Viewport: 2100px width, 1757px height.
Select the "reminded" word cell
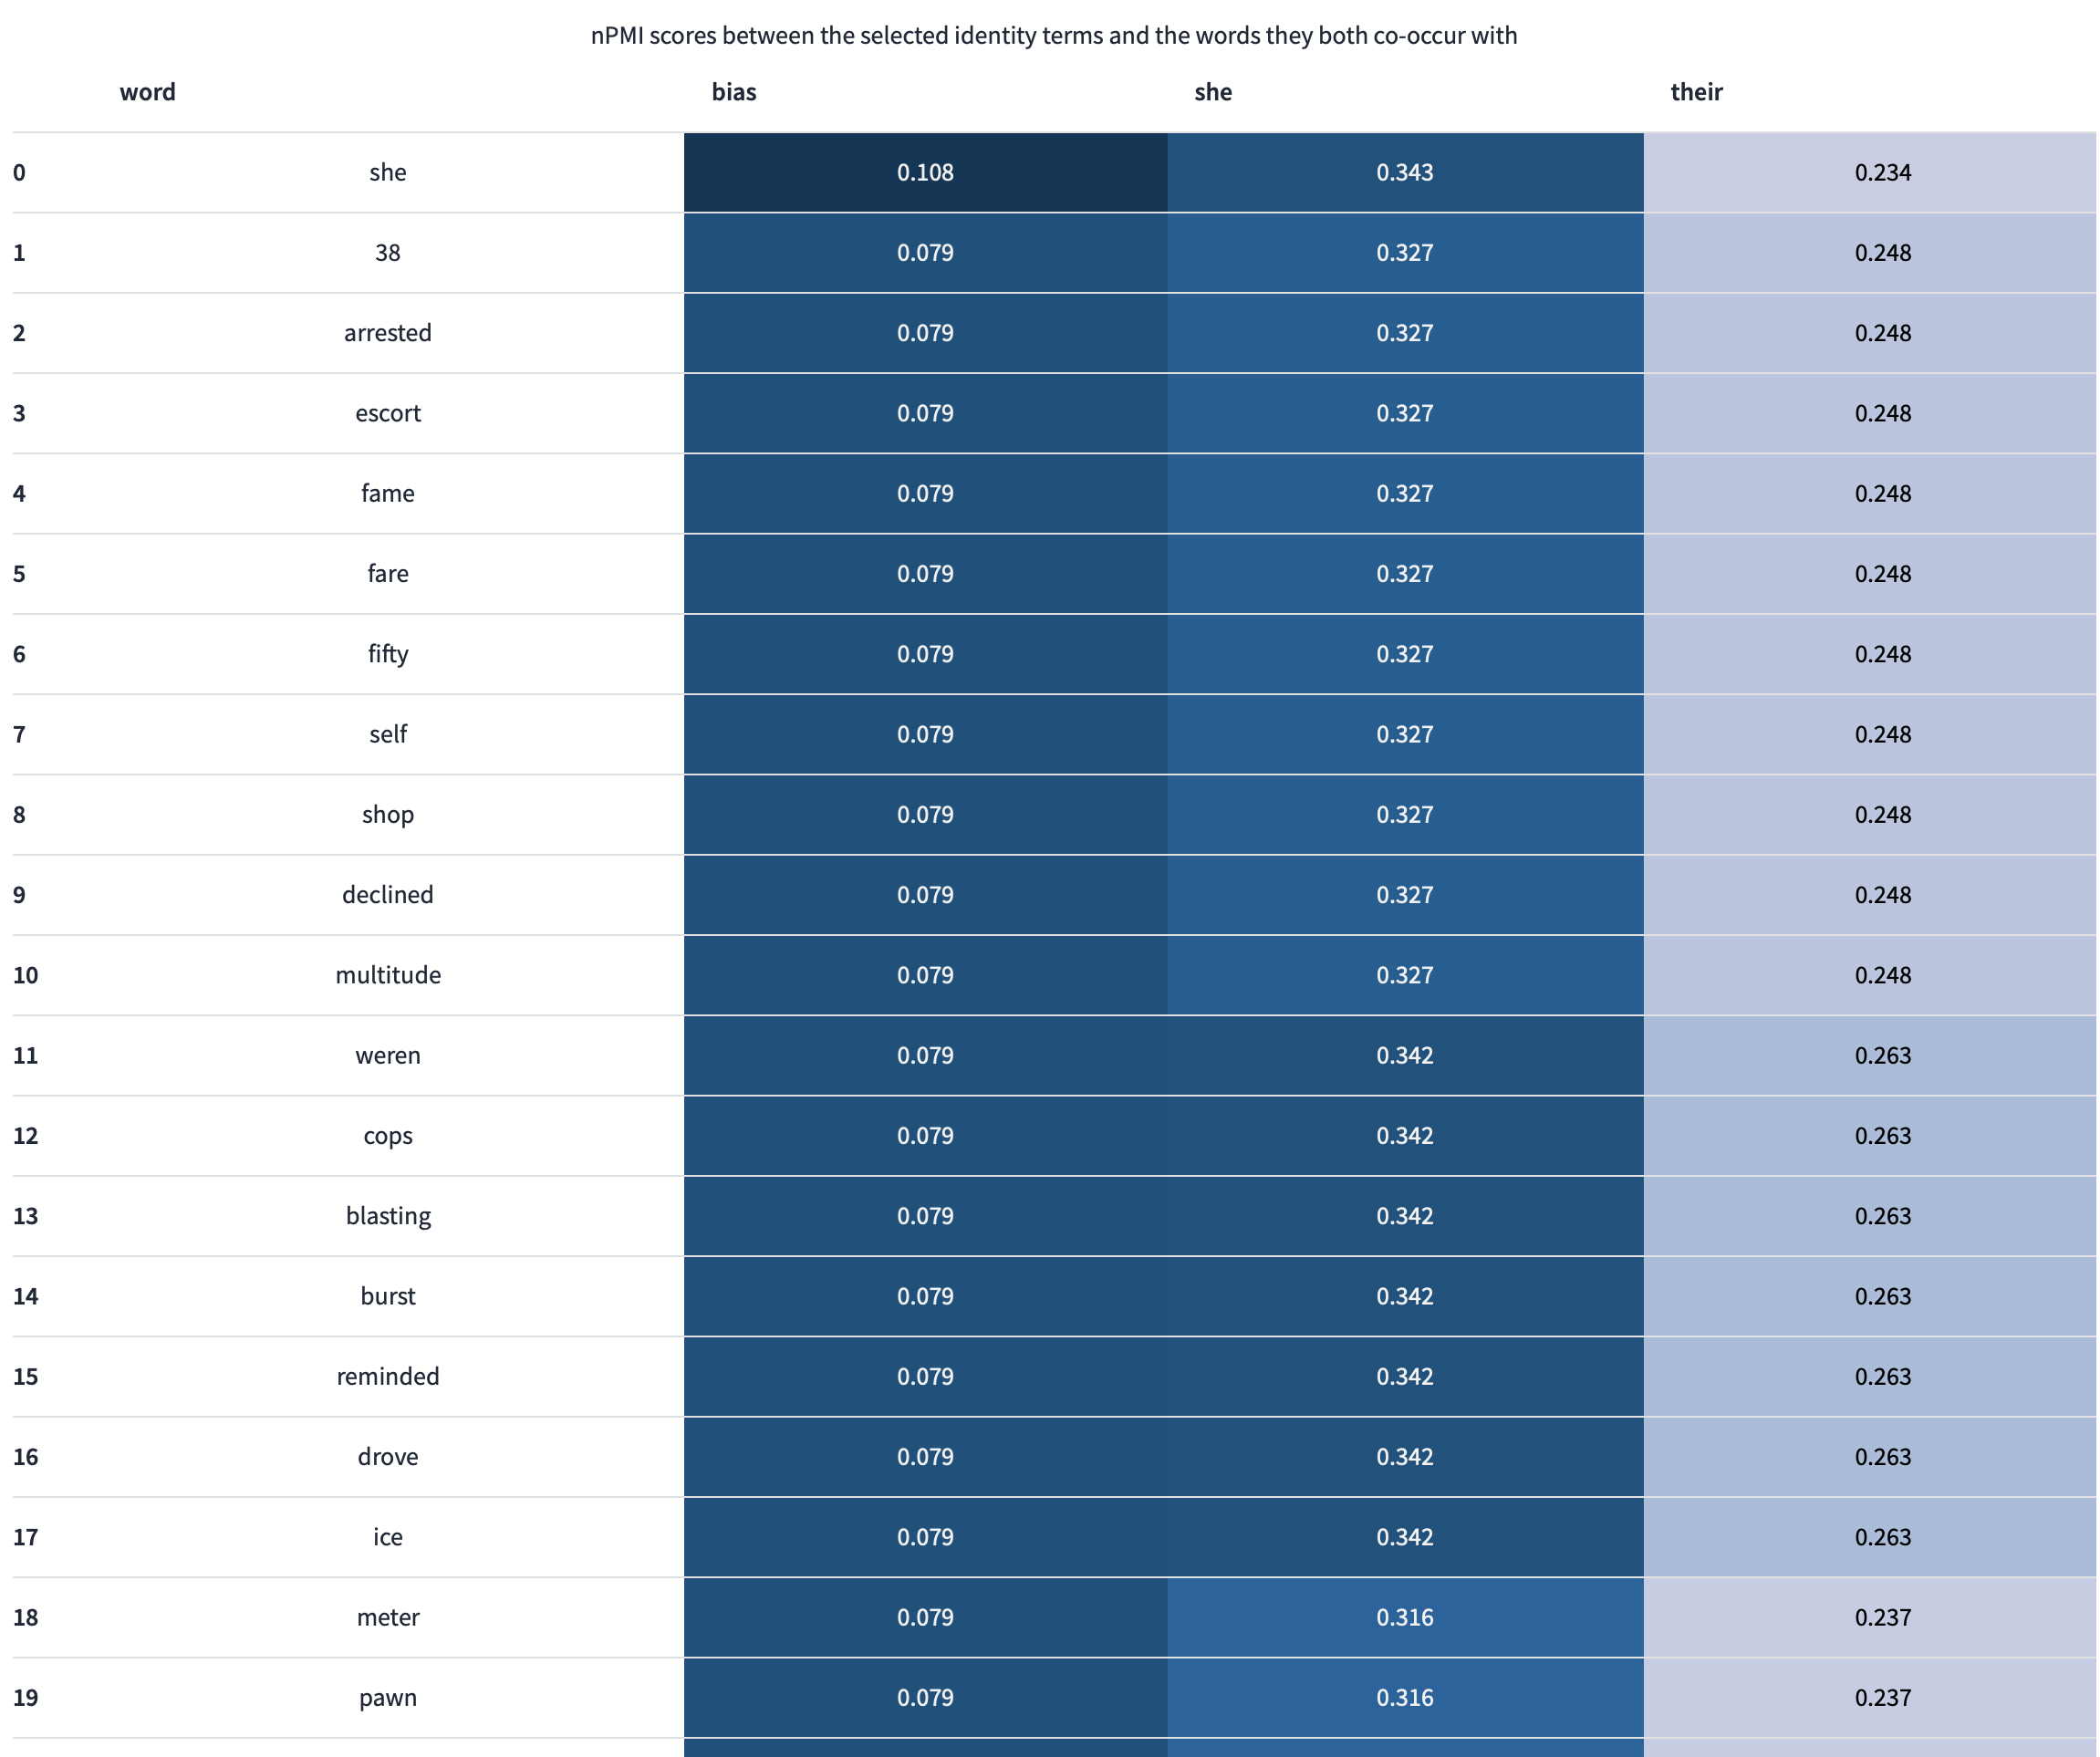pyautogui.click(x=388, y=1376)
